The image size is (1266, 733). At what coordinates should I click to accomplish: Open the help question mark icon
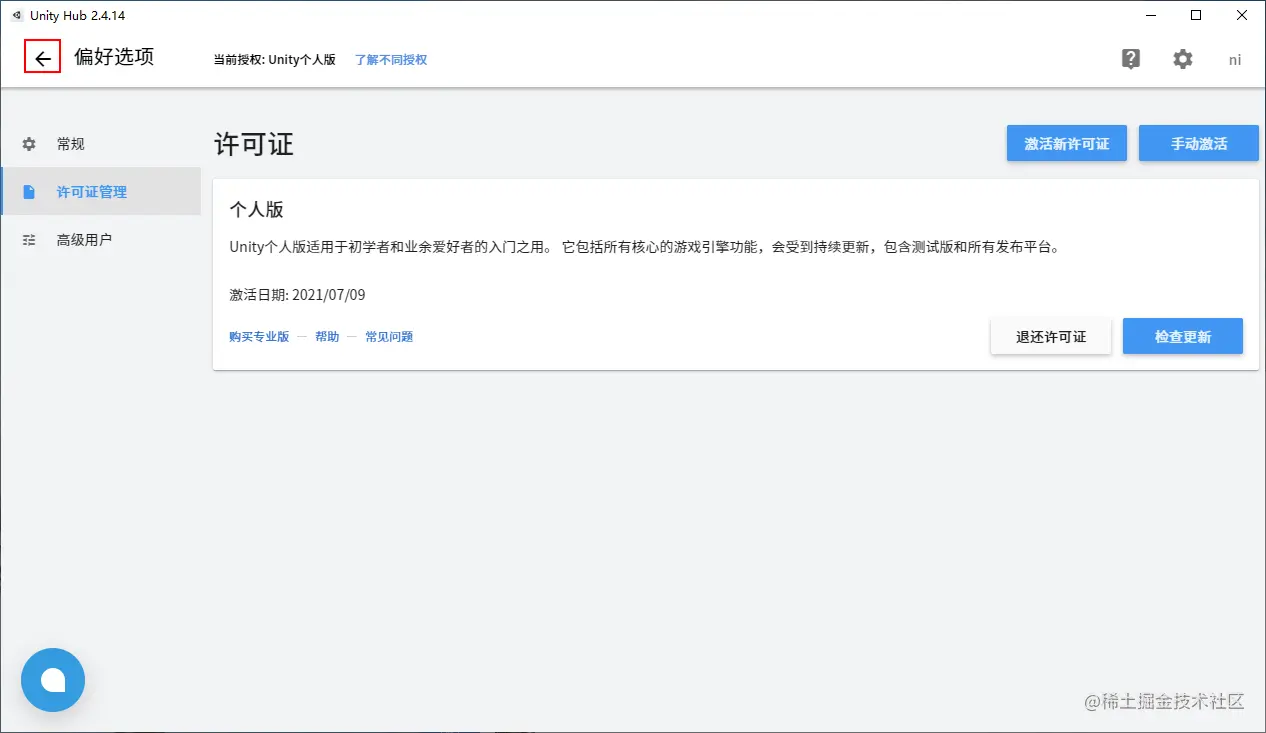pyautogui.click(x=1131, y=59)
